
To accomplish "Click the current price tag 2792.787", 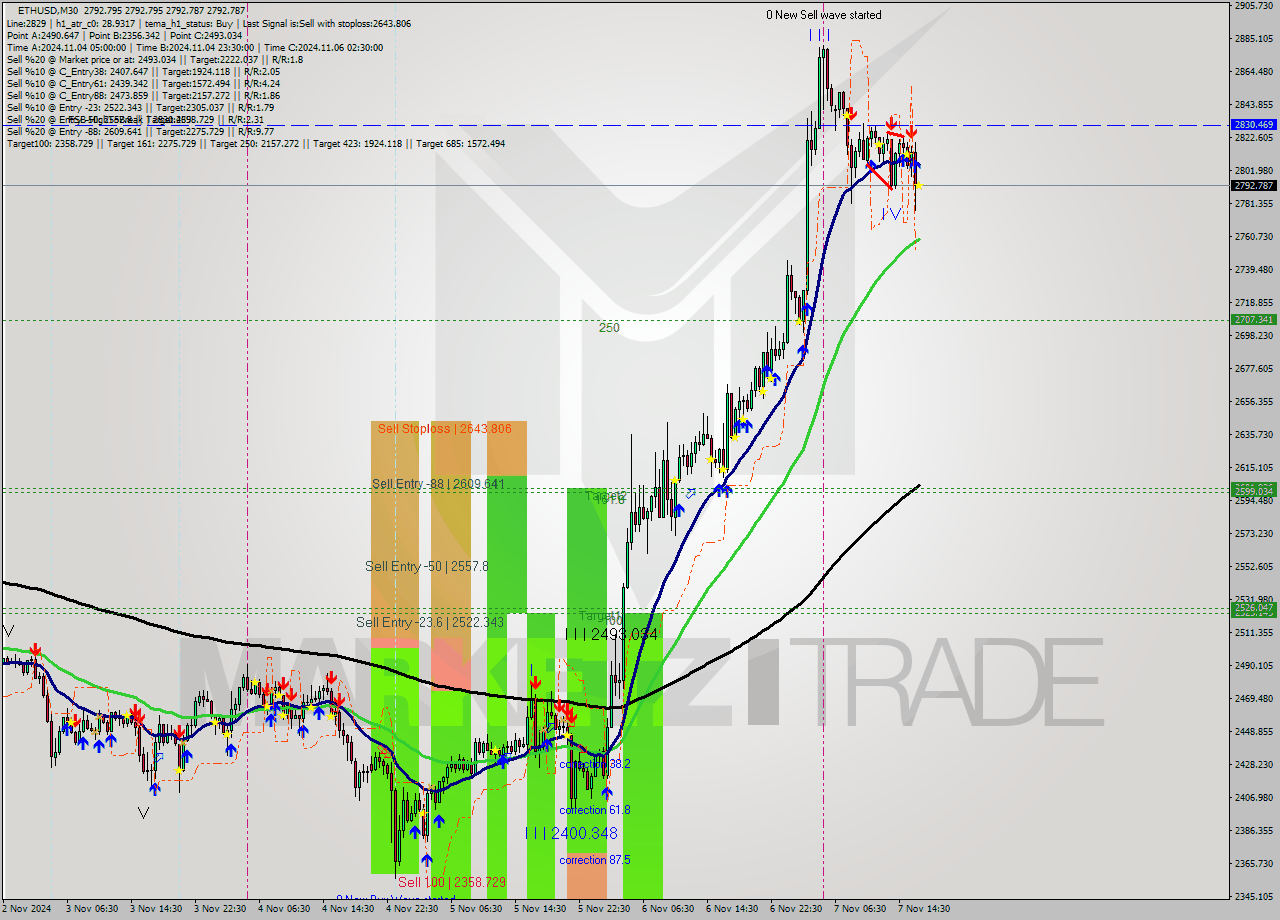I will [1254, 185].
